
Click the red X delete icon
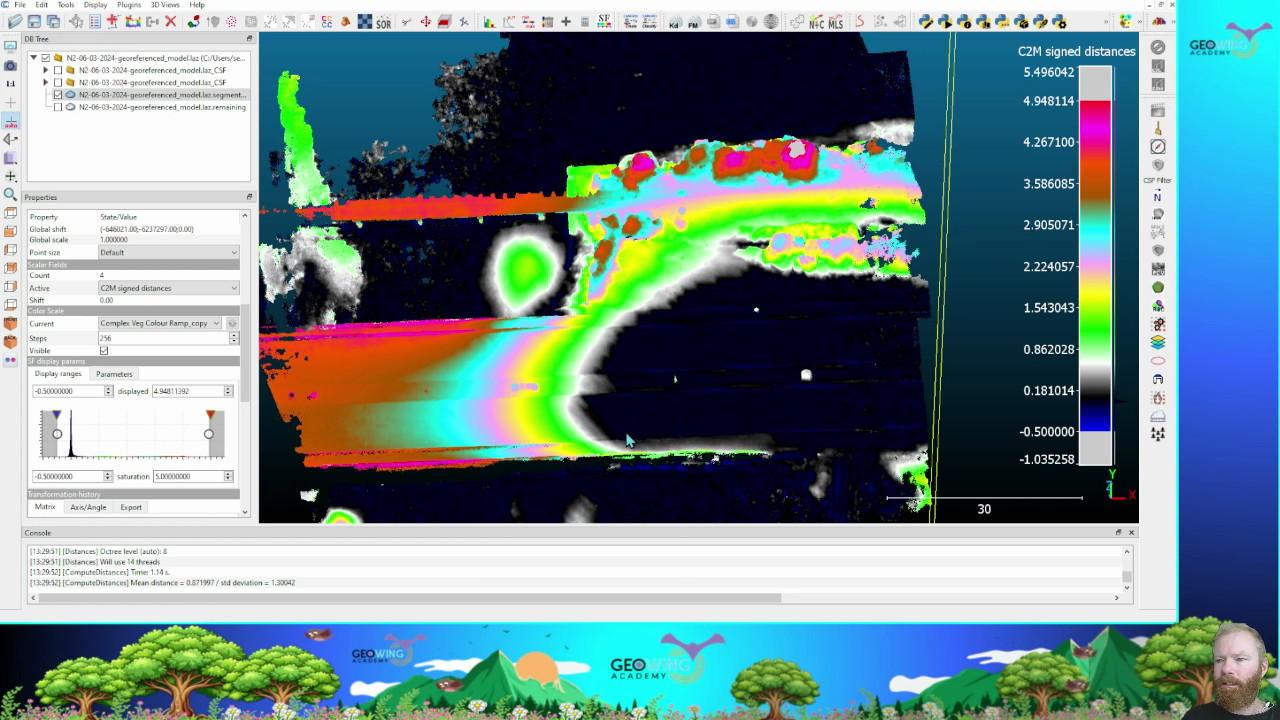pos(171,22)
